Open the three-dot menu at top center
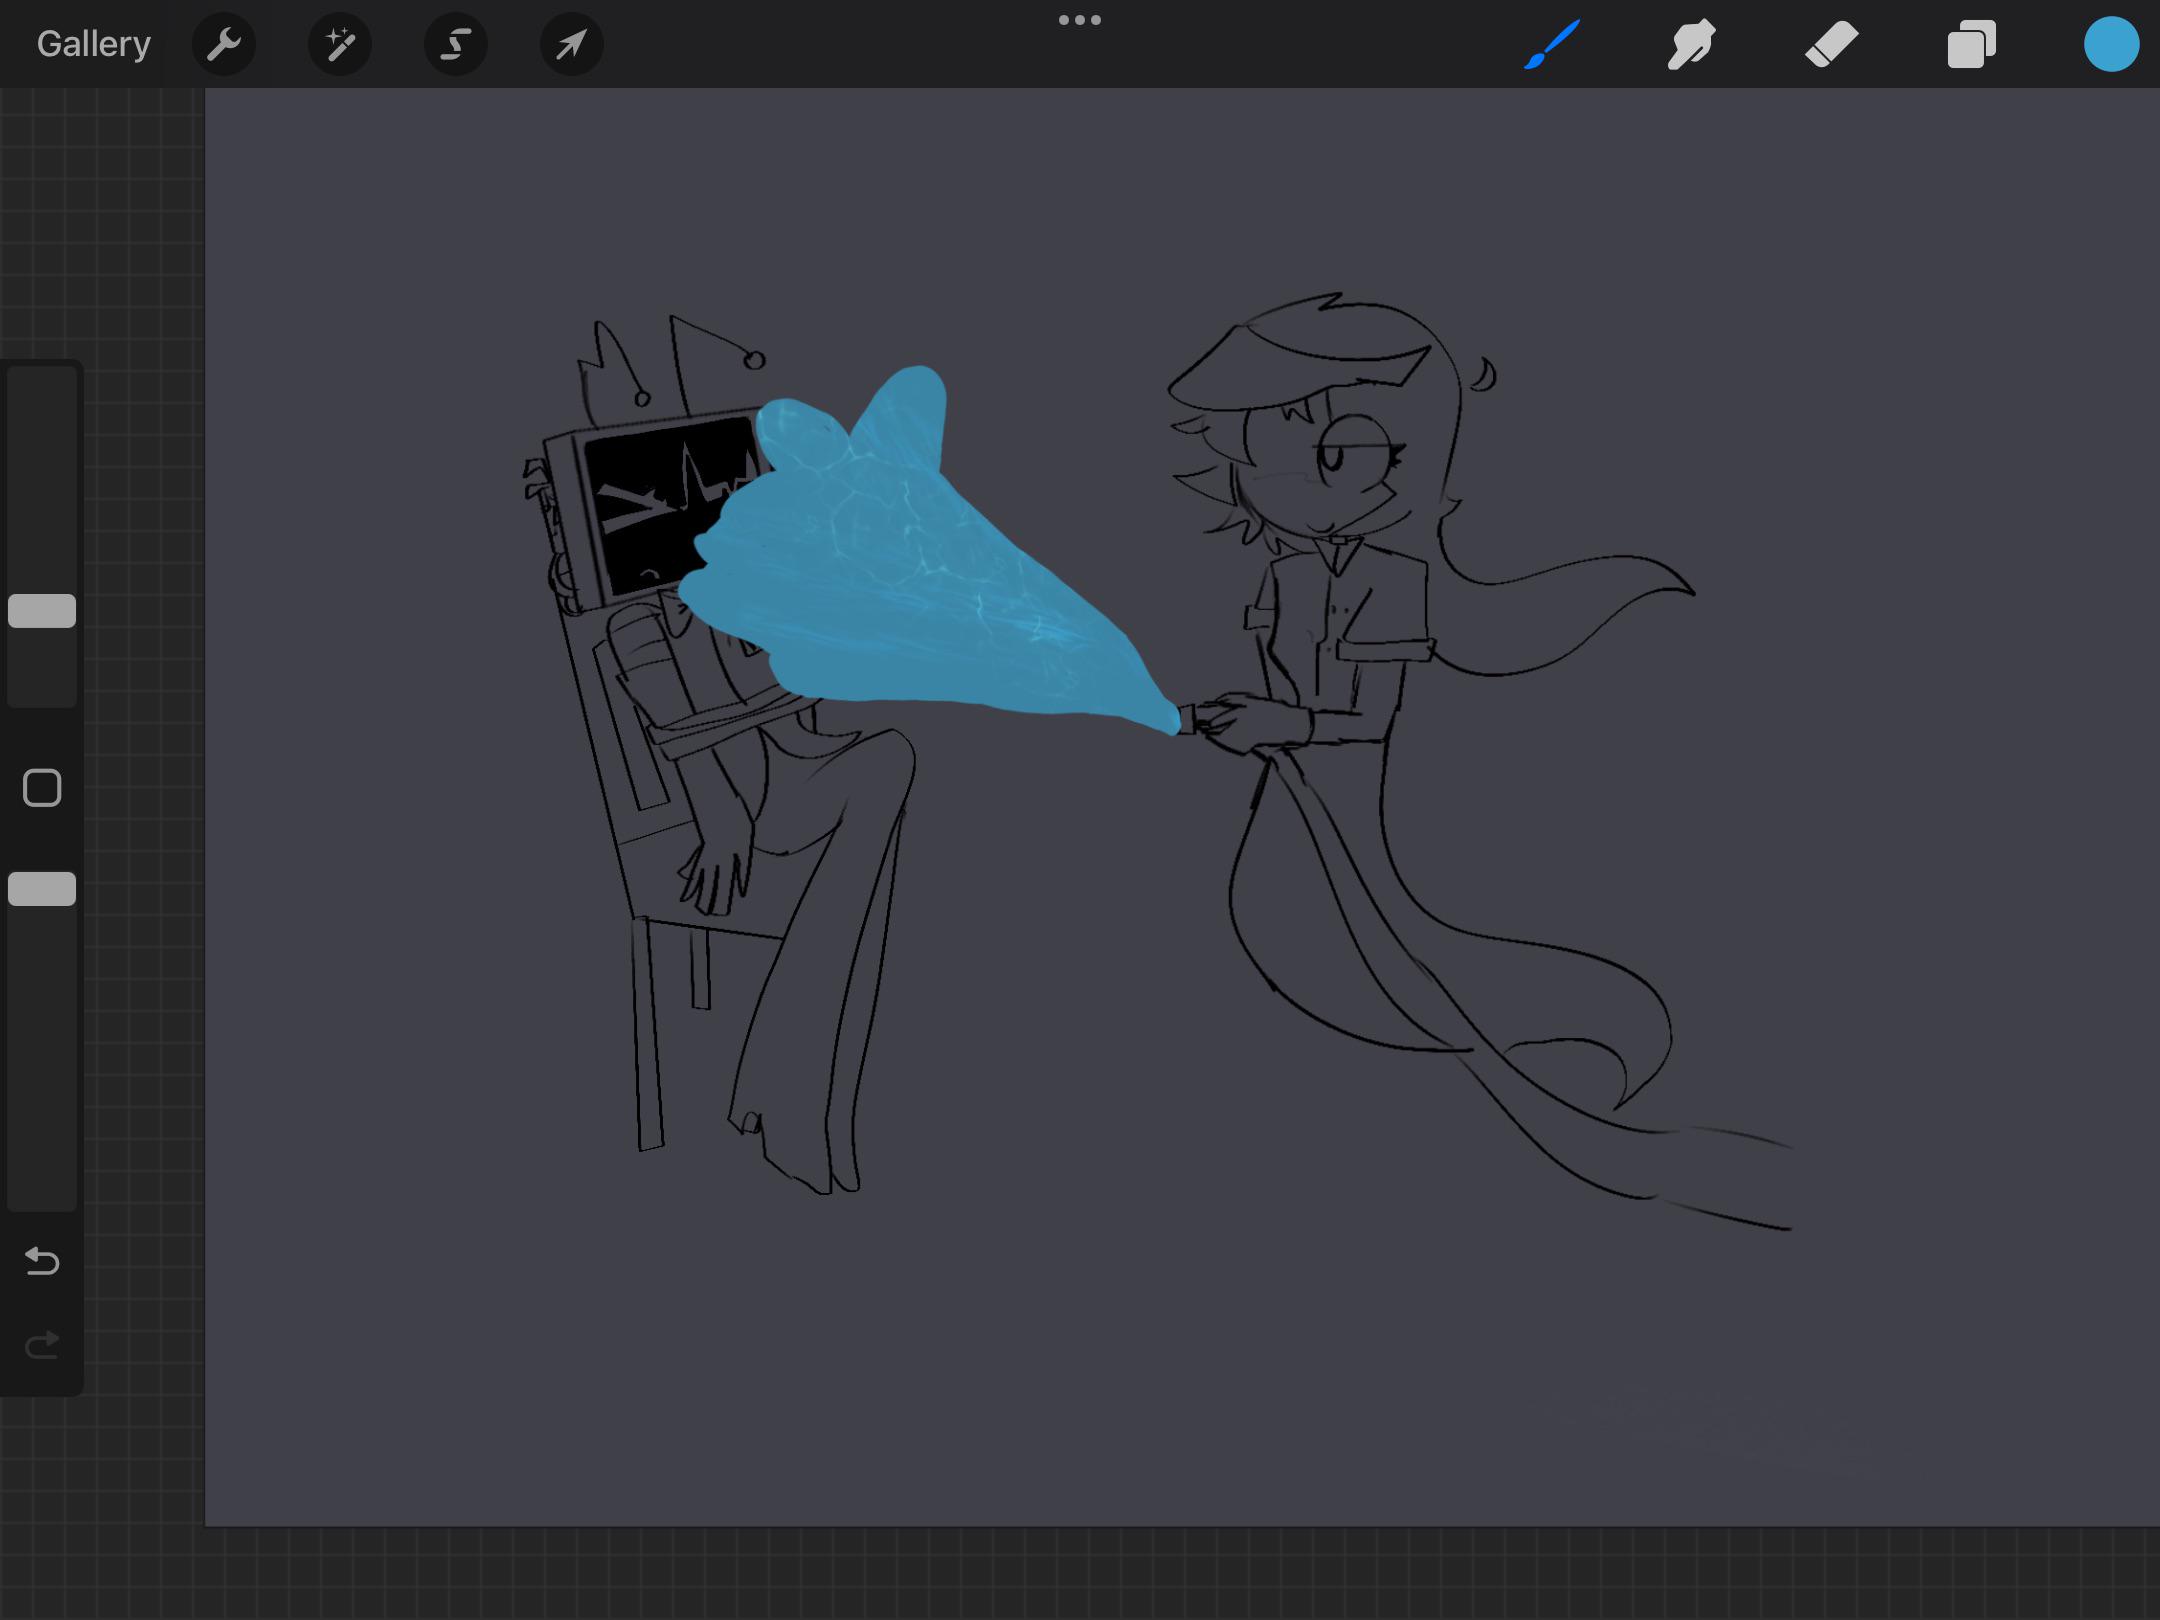 (1080, 20)
